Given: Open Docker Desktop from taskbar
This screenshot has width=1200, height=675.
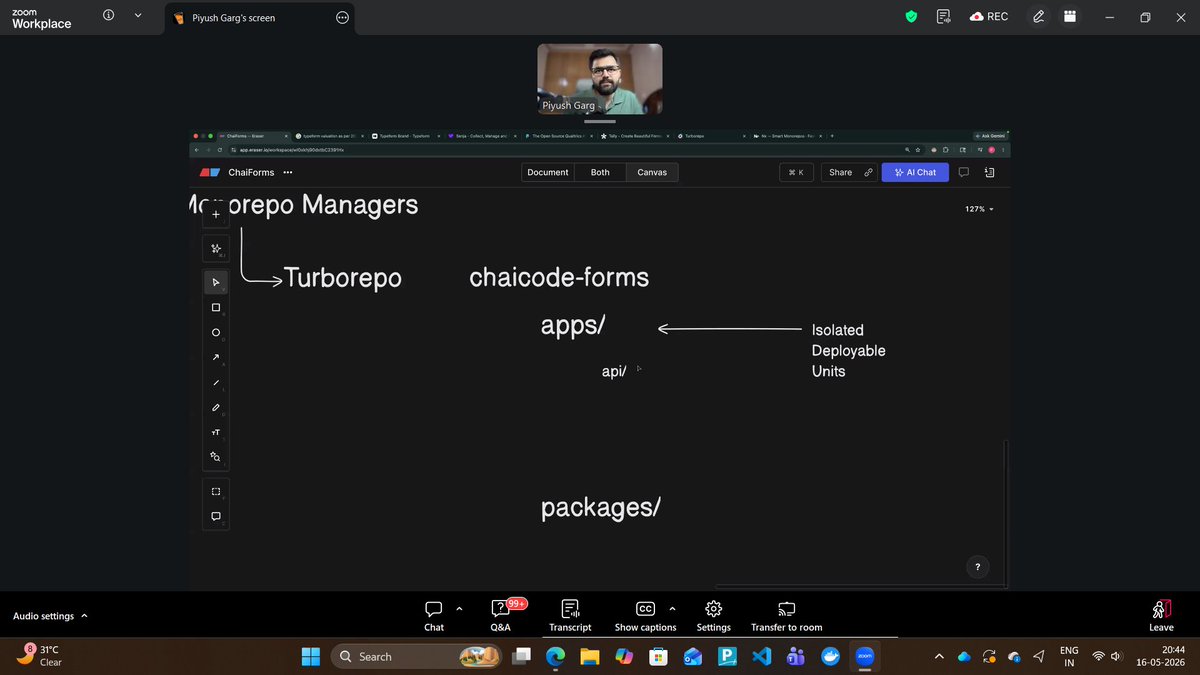Looking at the screenshot, I should coord(830,656).
